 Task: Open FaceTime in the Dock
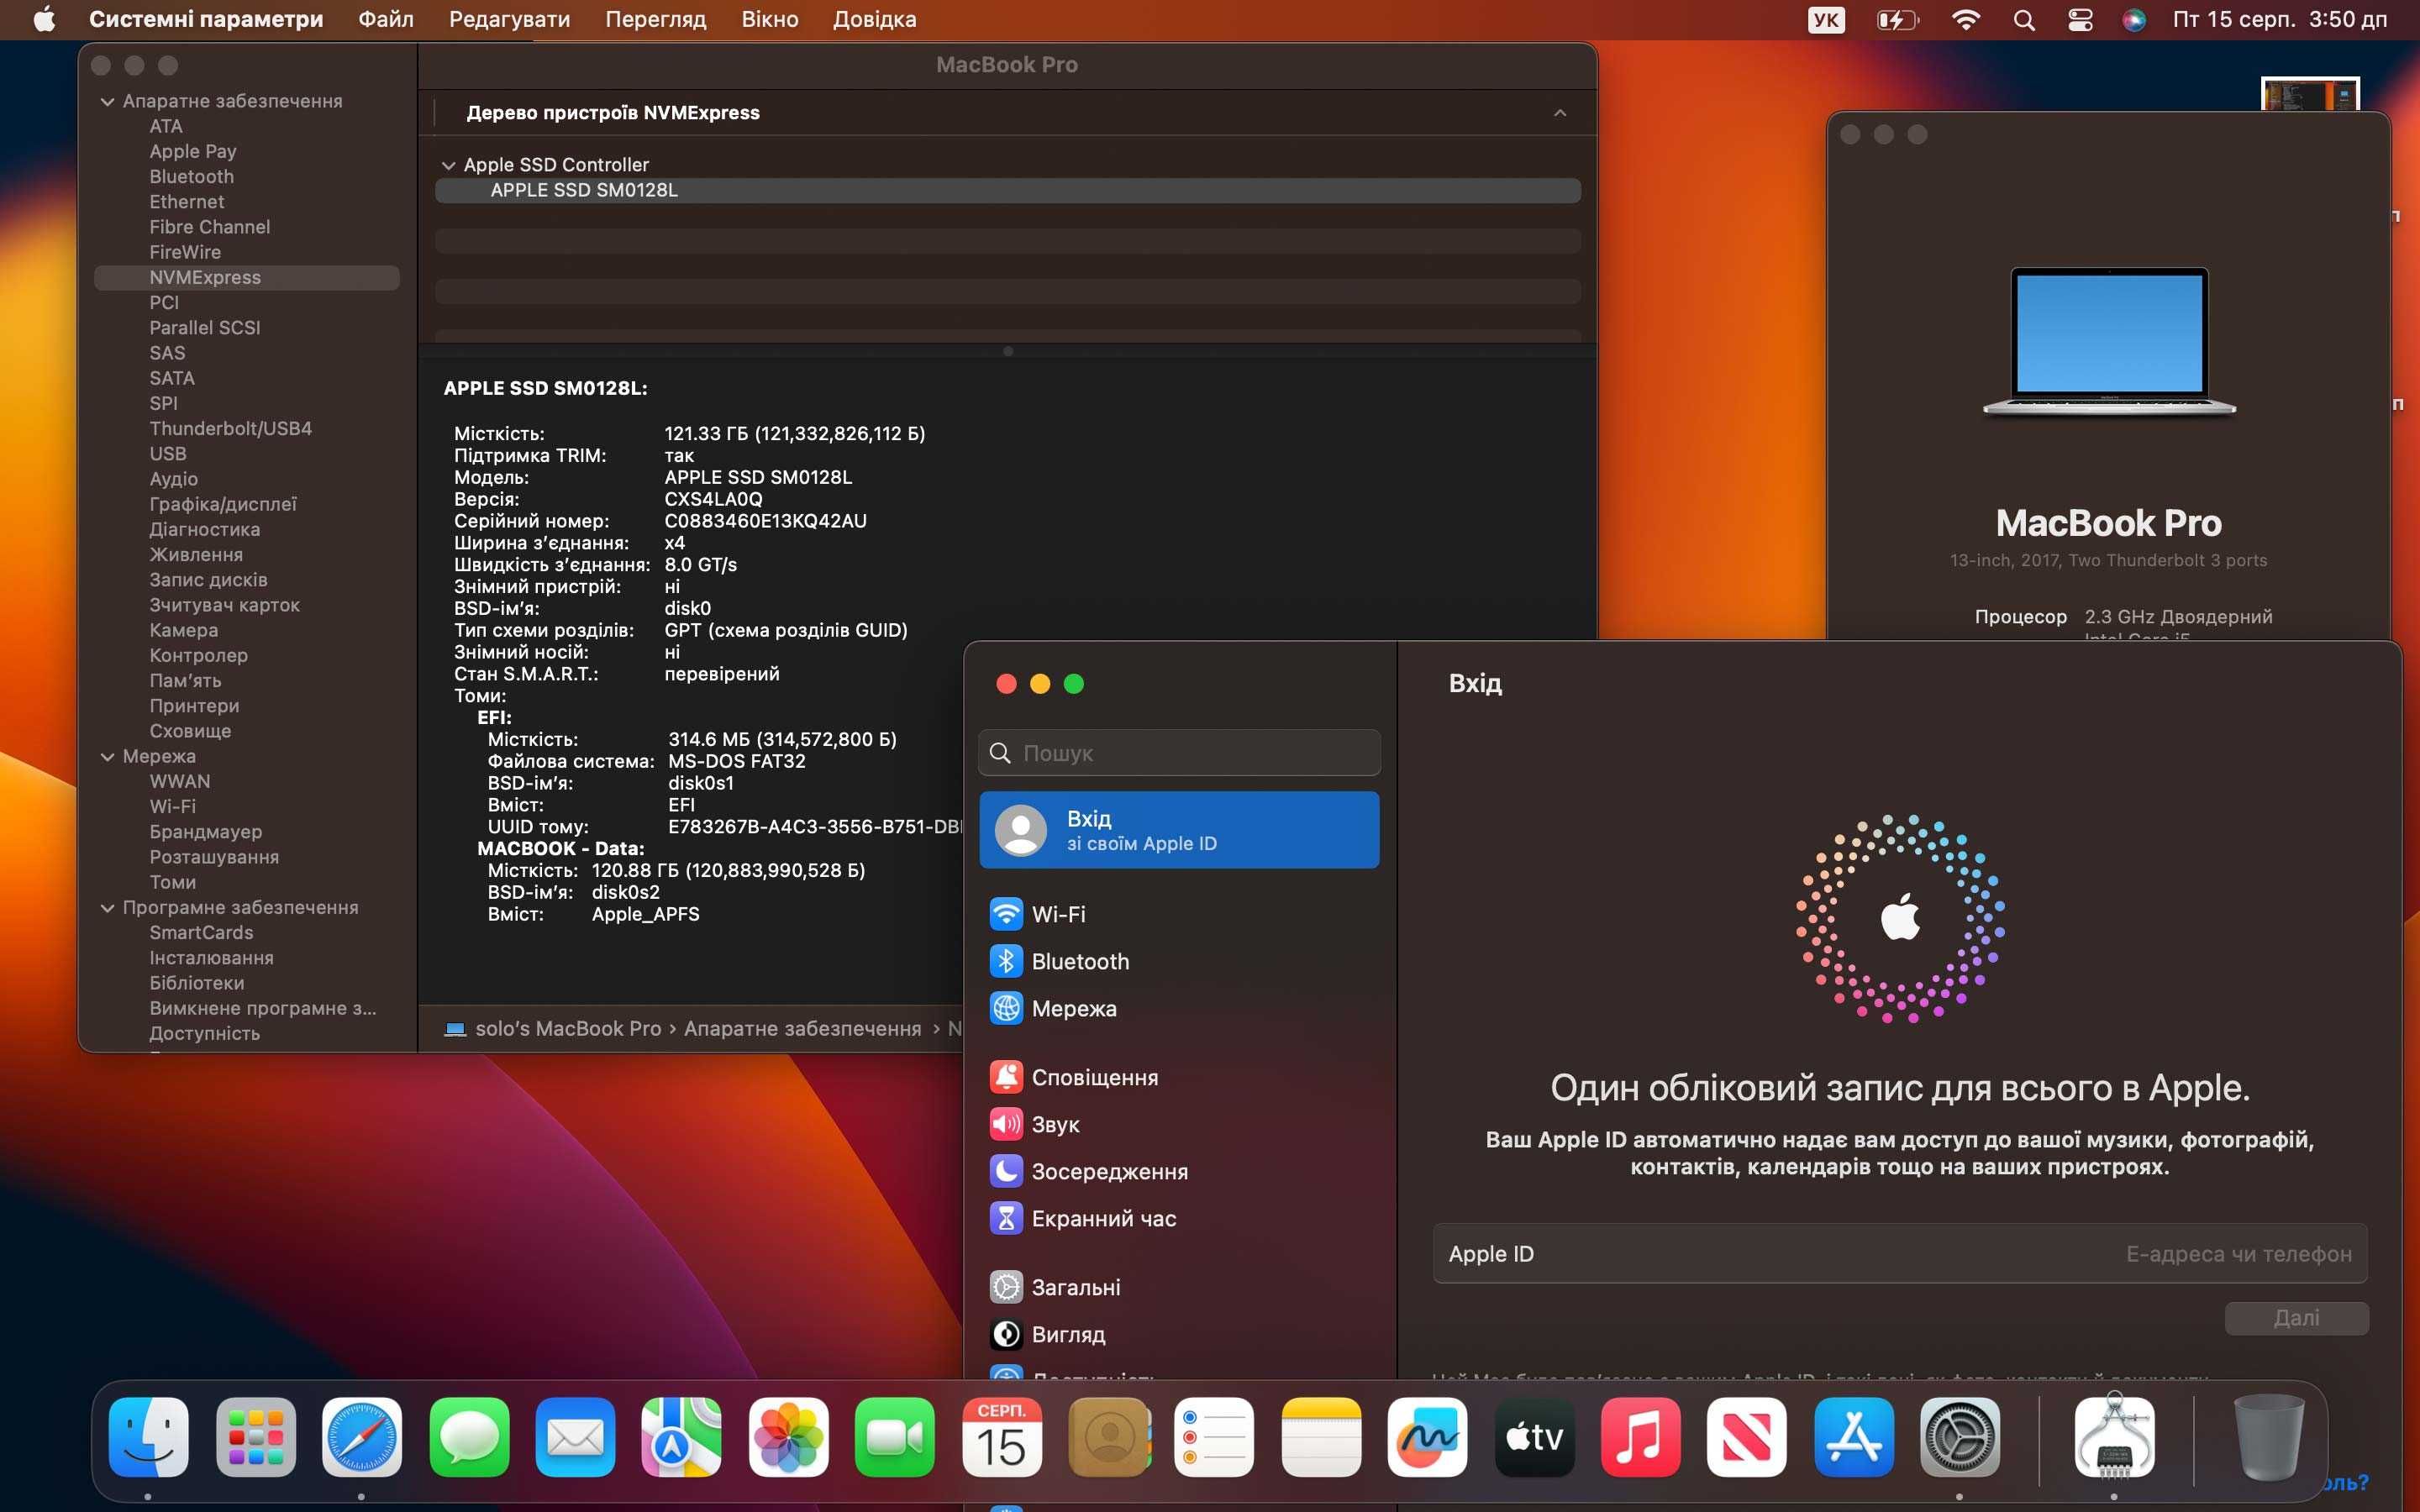pyautogui.click(x=895, y=1437)
